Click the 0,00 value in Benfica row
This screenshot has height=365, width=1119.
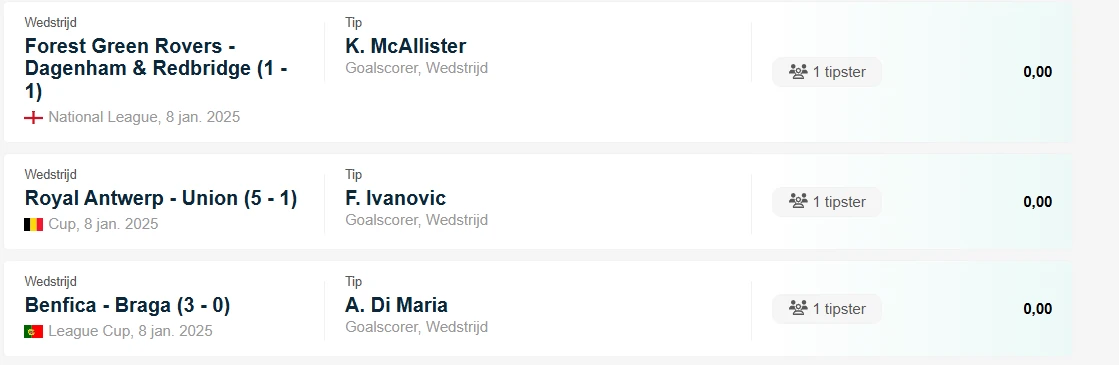(1038, 309)
